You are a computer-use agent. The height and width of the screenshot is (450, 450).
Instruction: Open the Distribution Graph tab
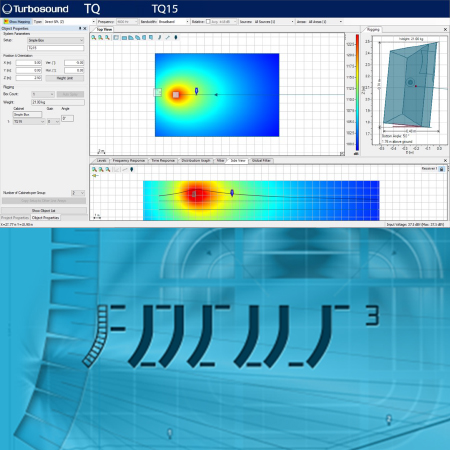tap(196, 161)
